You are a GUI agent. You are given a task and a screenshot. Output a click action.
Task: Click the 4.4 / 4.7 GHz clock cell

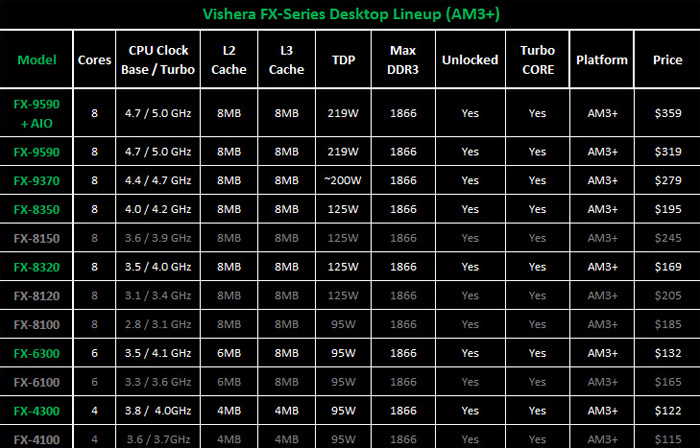(158, 180)
